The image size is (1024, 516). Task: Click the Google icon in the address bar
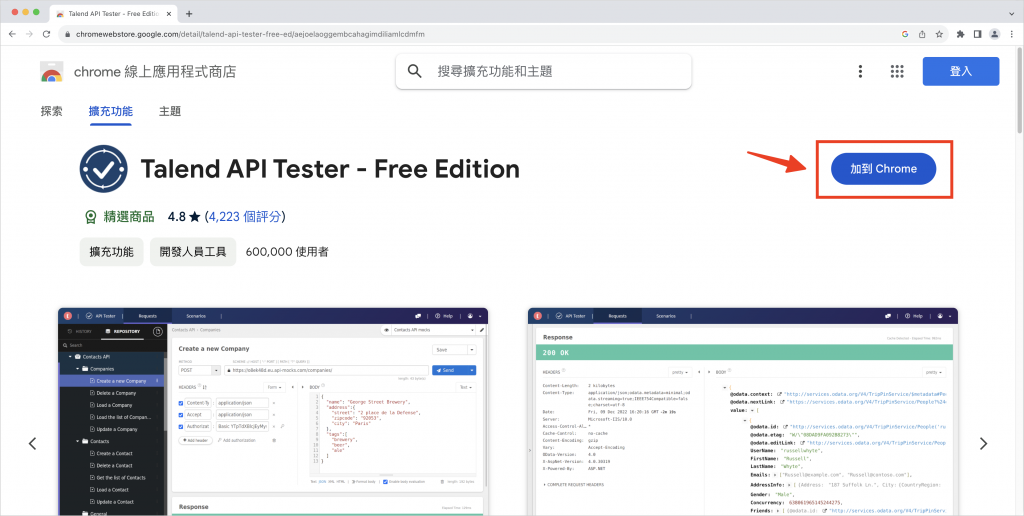[x=905, y=34]
